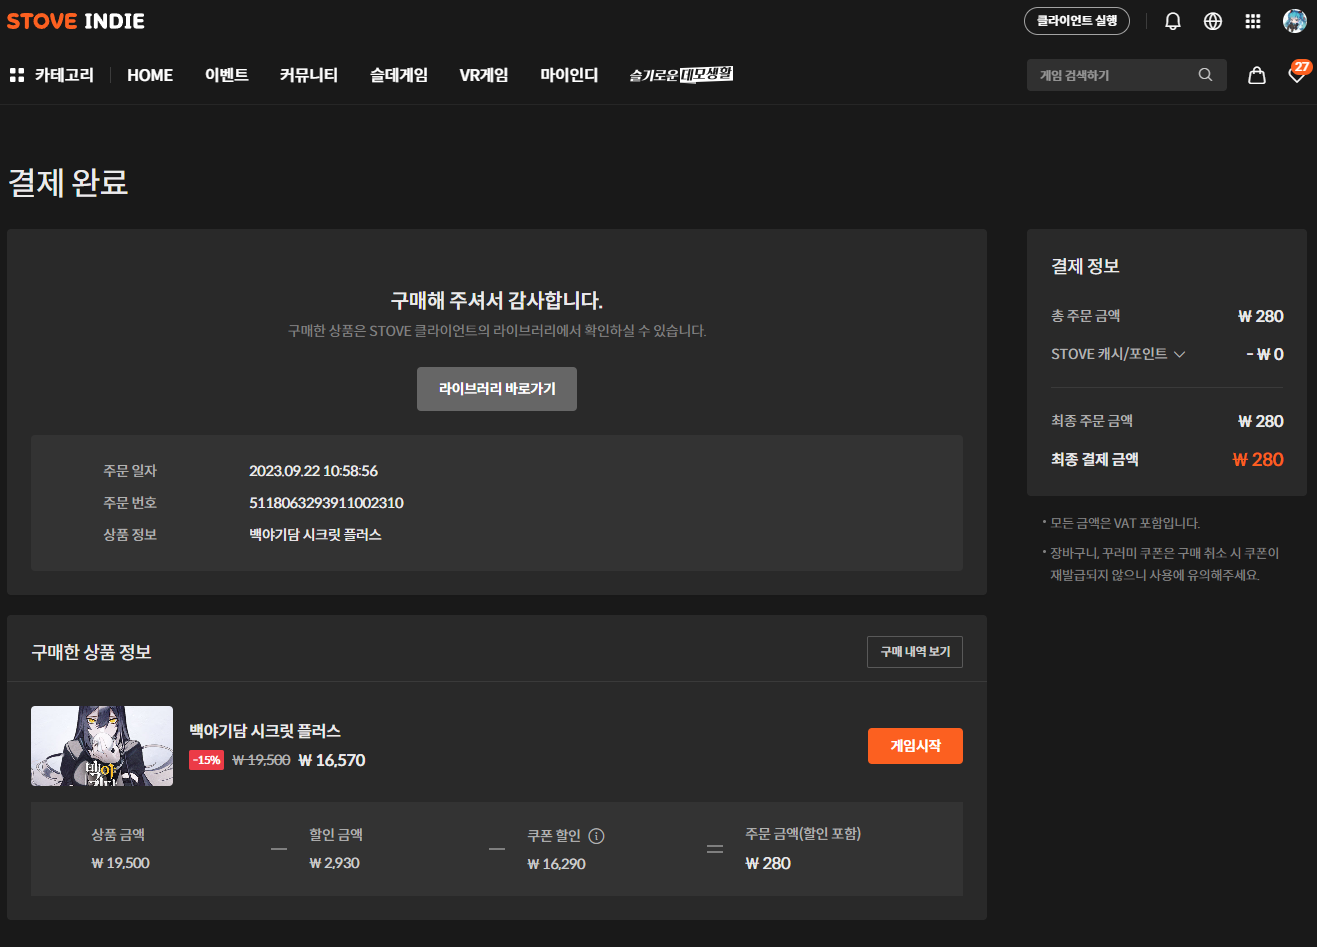Click the search magnifier icon
Viewport: 1317px width, 947px height.
pos(1205,75)
